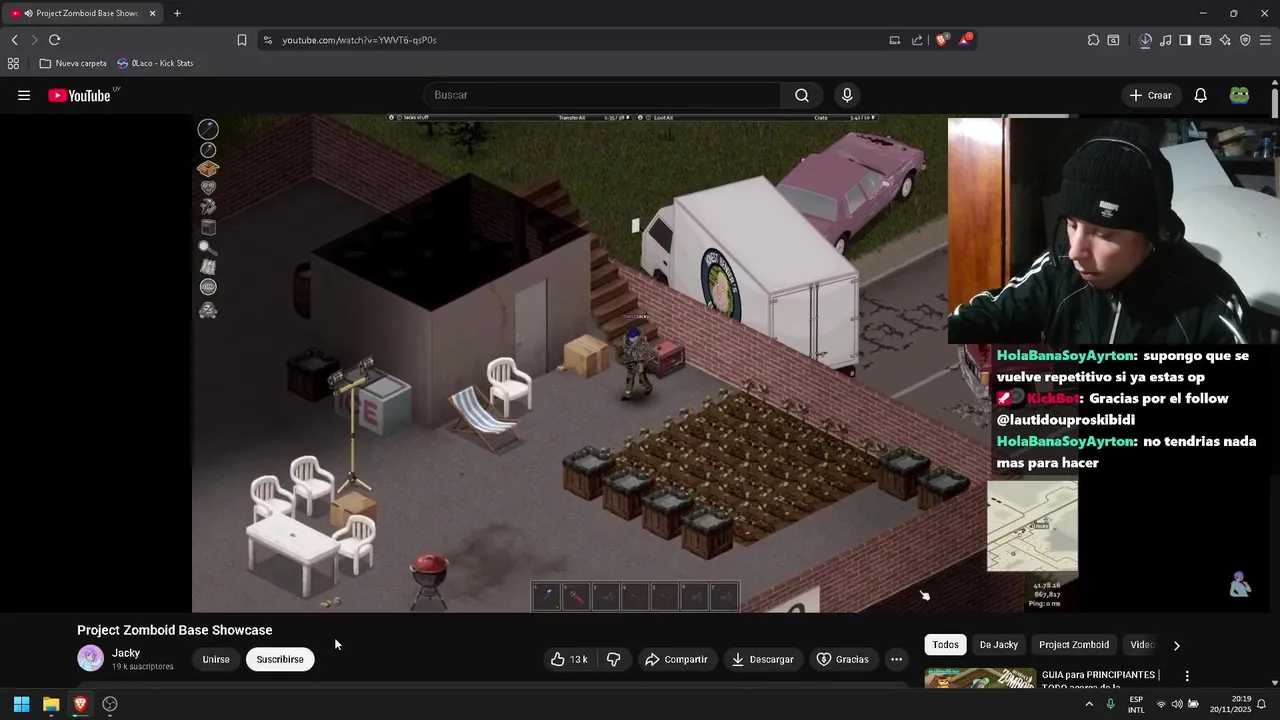Click the Buscar search field
This screenshot has height=720, width=1280.
coord(603,95)
